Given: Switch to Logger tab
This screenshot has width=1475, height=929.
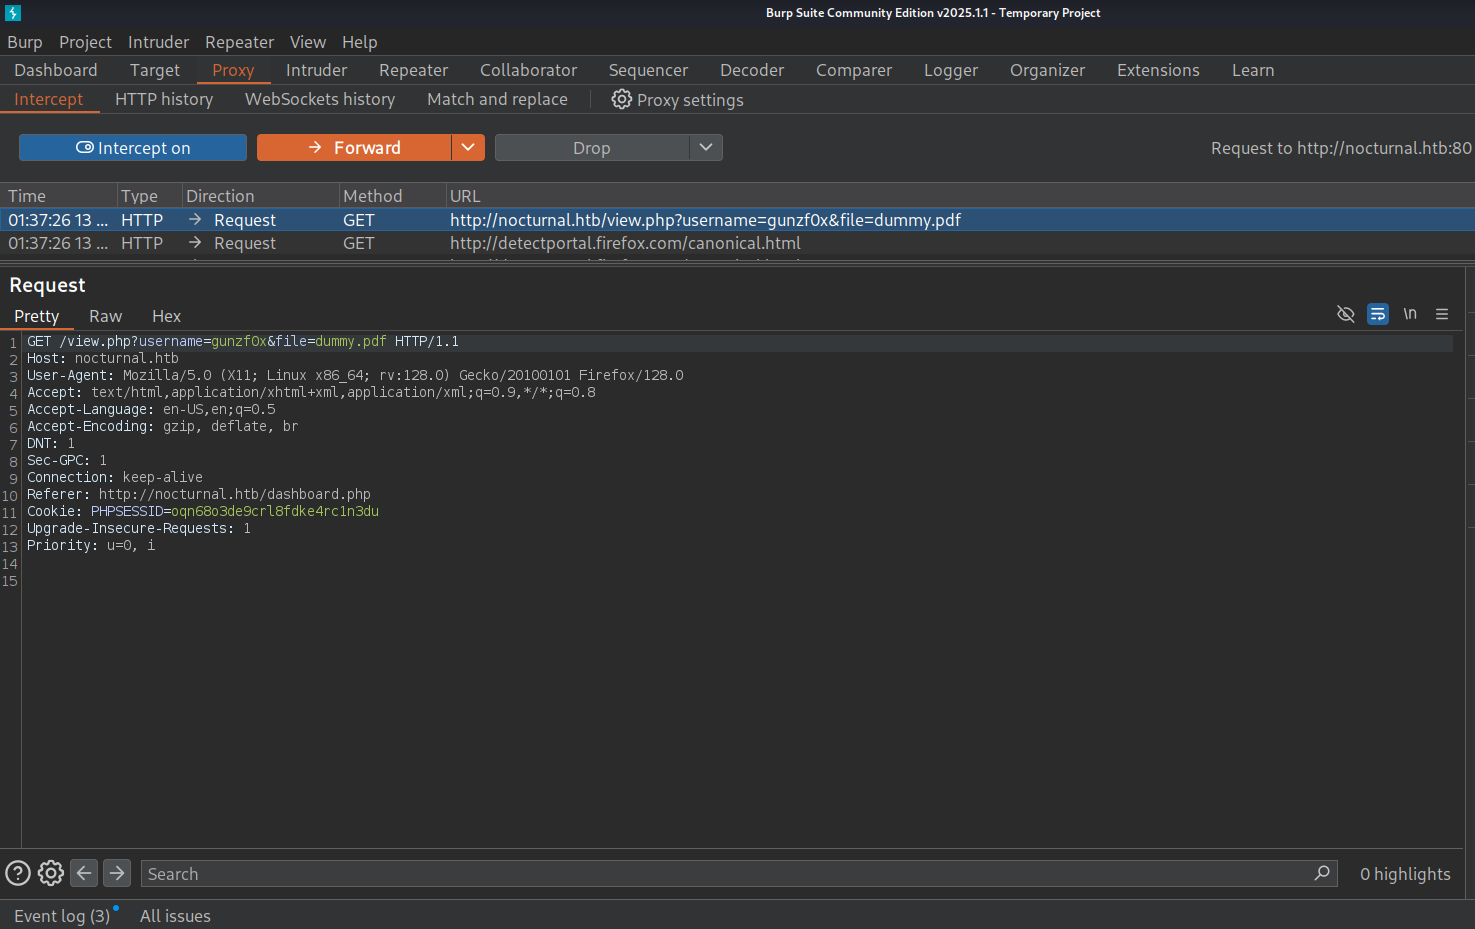Looking at the screenshot, I should point(951,70).
